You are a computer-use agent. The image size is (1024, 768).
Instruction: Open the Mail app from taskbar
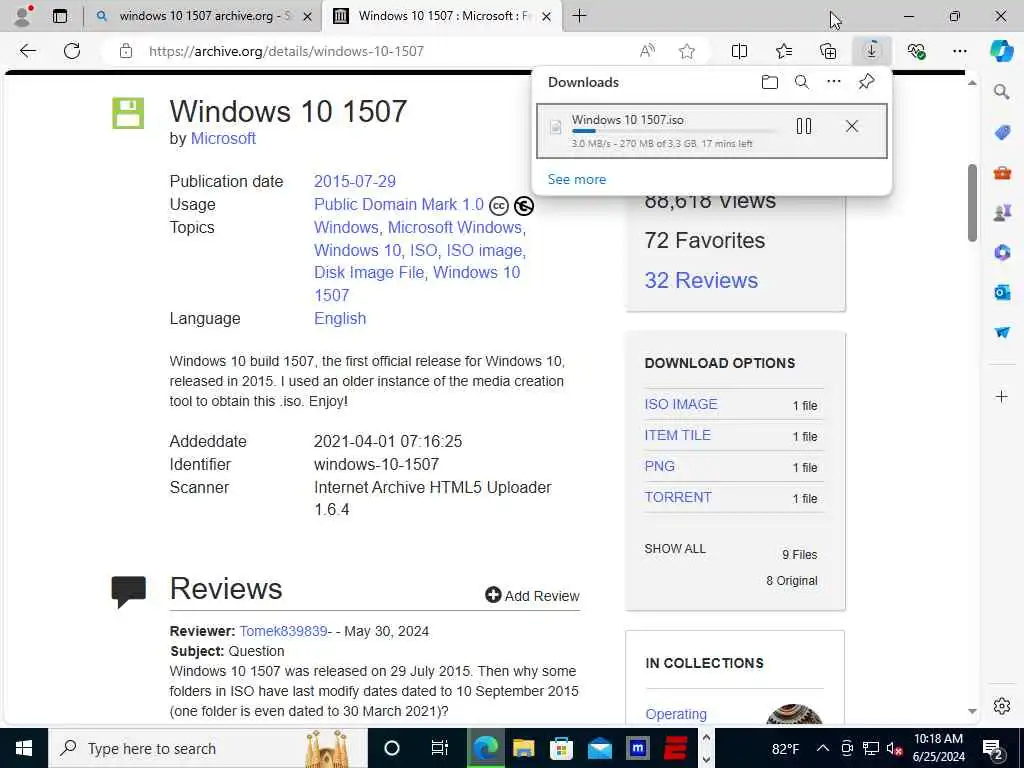(600, 748)
